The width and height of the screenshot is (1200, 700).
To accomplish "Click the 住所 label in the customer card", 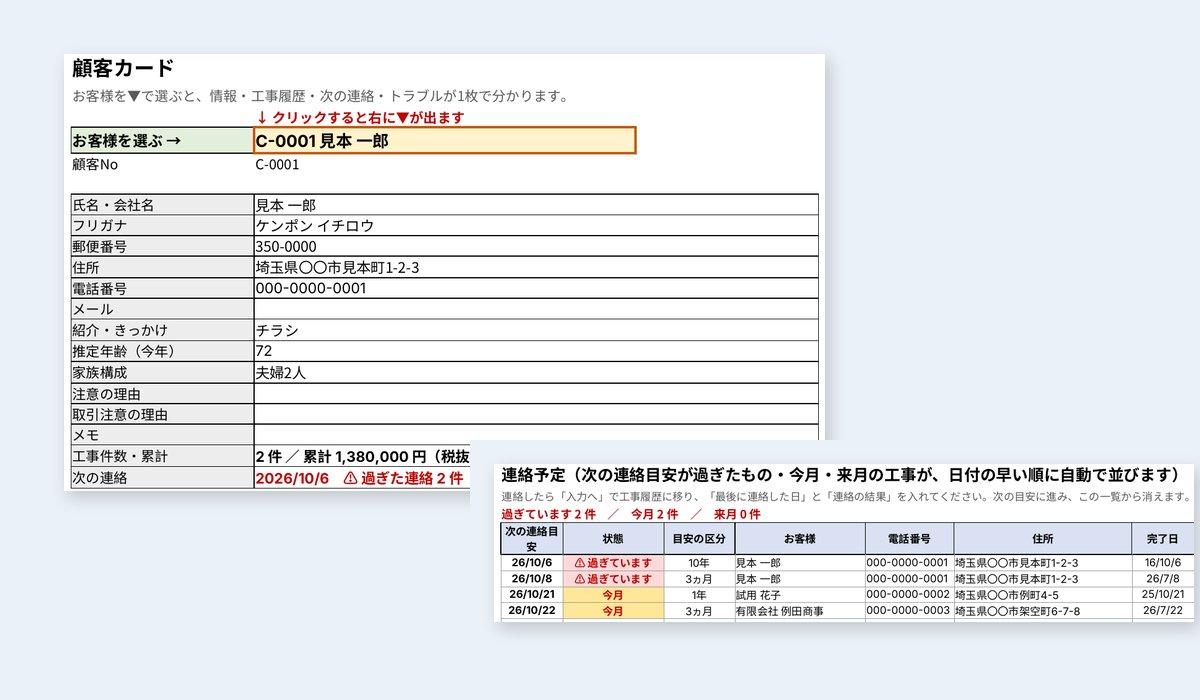I will 162,268.
